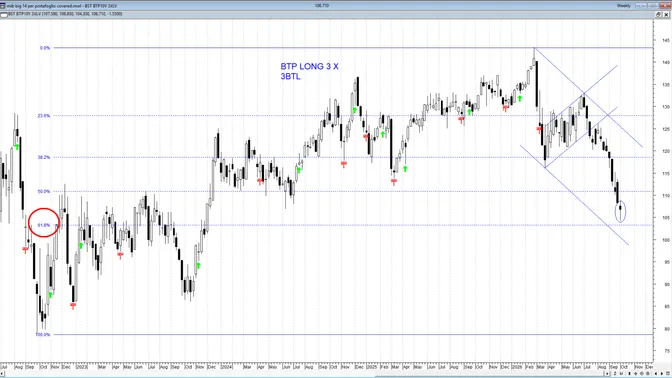The height and width of the screenshot is (378, 672).
Task: Click the 100 price label on right axis
Action: [x=666, y=240]
